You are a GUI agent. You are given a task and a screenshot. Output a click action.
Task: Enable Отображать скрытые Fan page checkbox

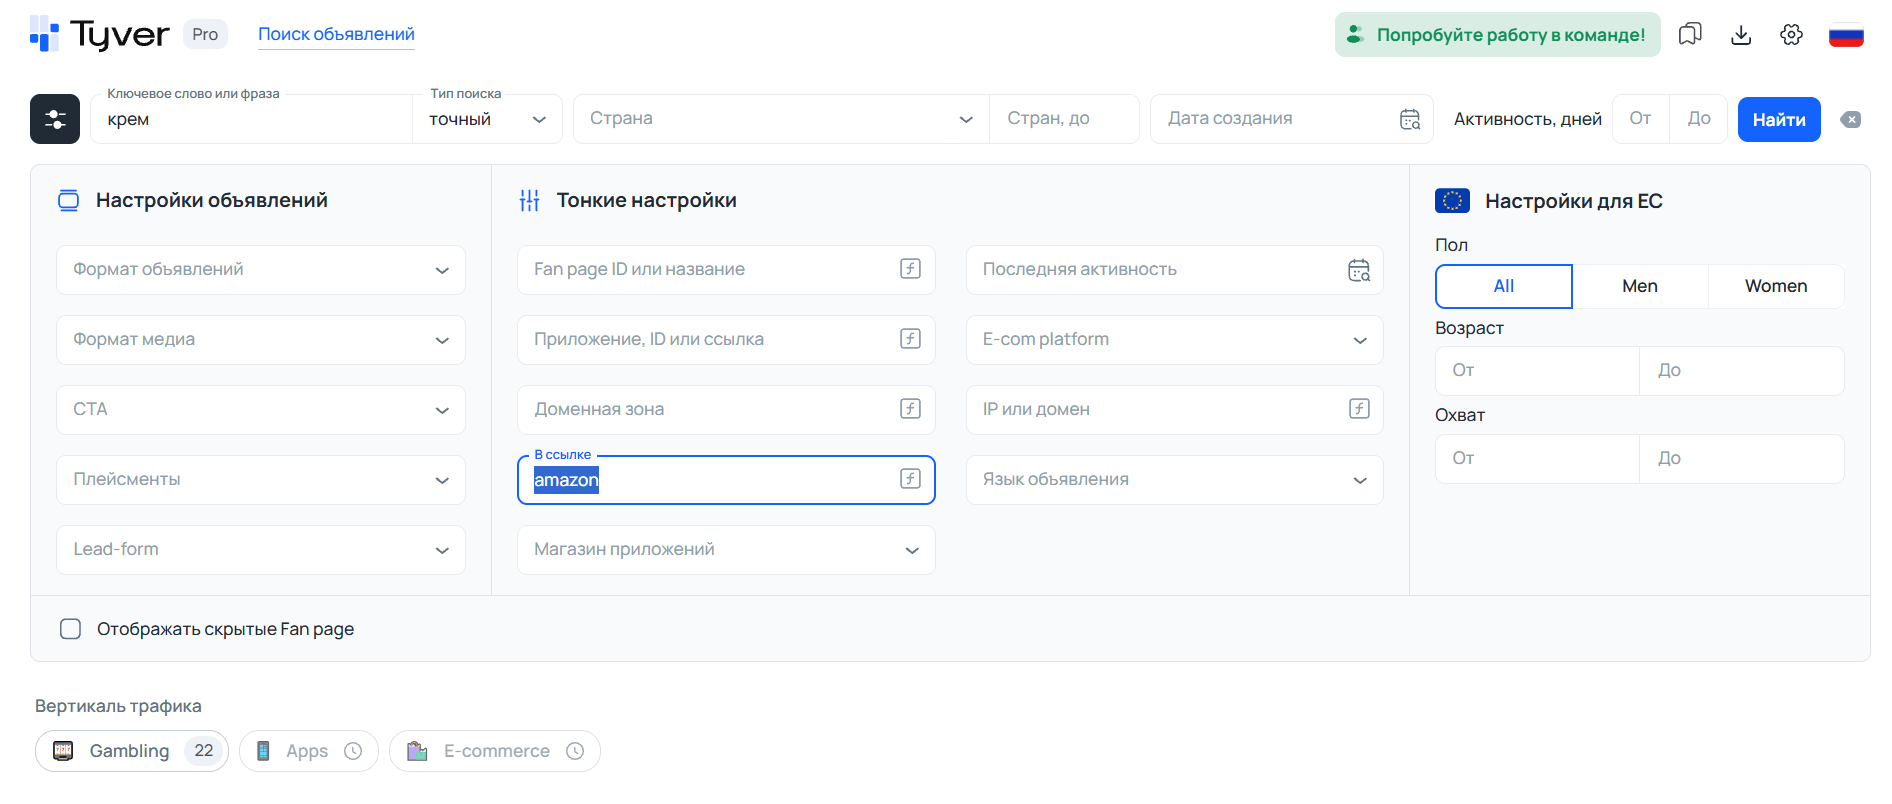(70, 629)
